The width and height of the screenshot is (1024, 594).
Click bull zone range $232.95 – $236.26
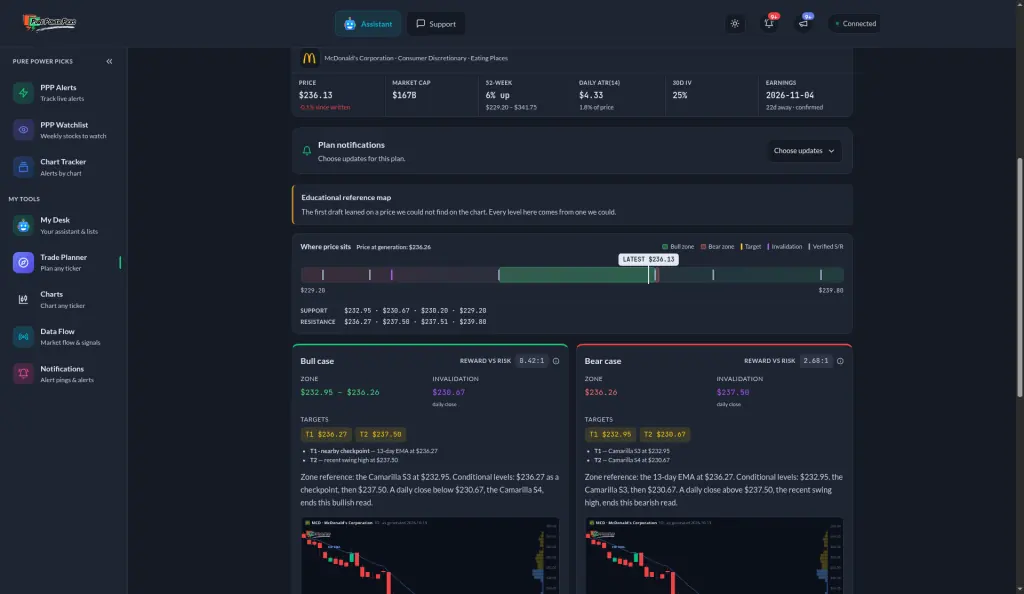[340, 392]
